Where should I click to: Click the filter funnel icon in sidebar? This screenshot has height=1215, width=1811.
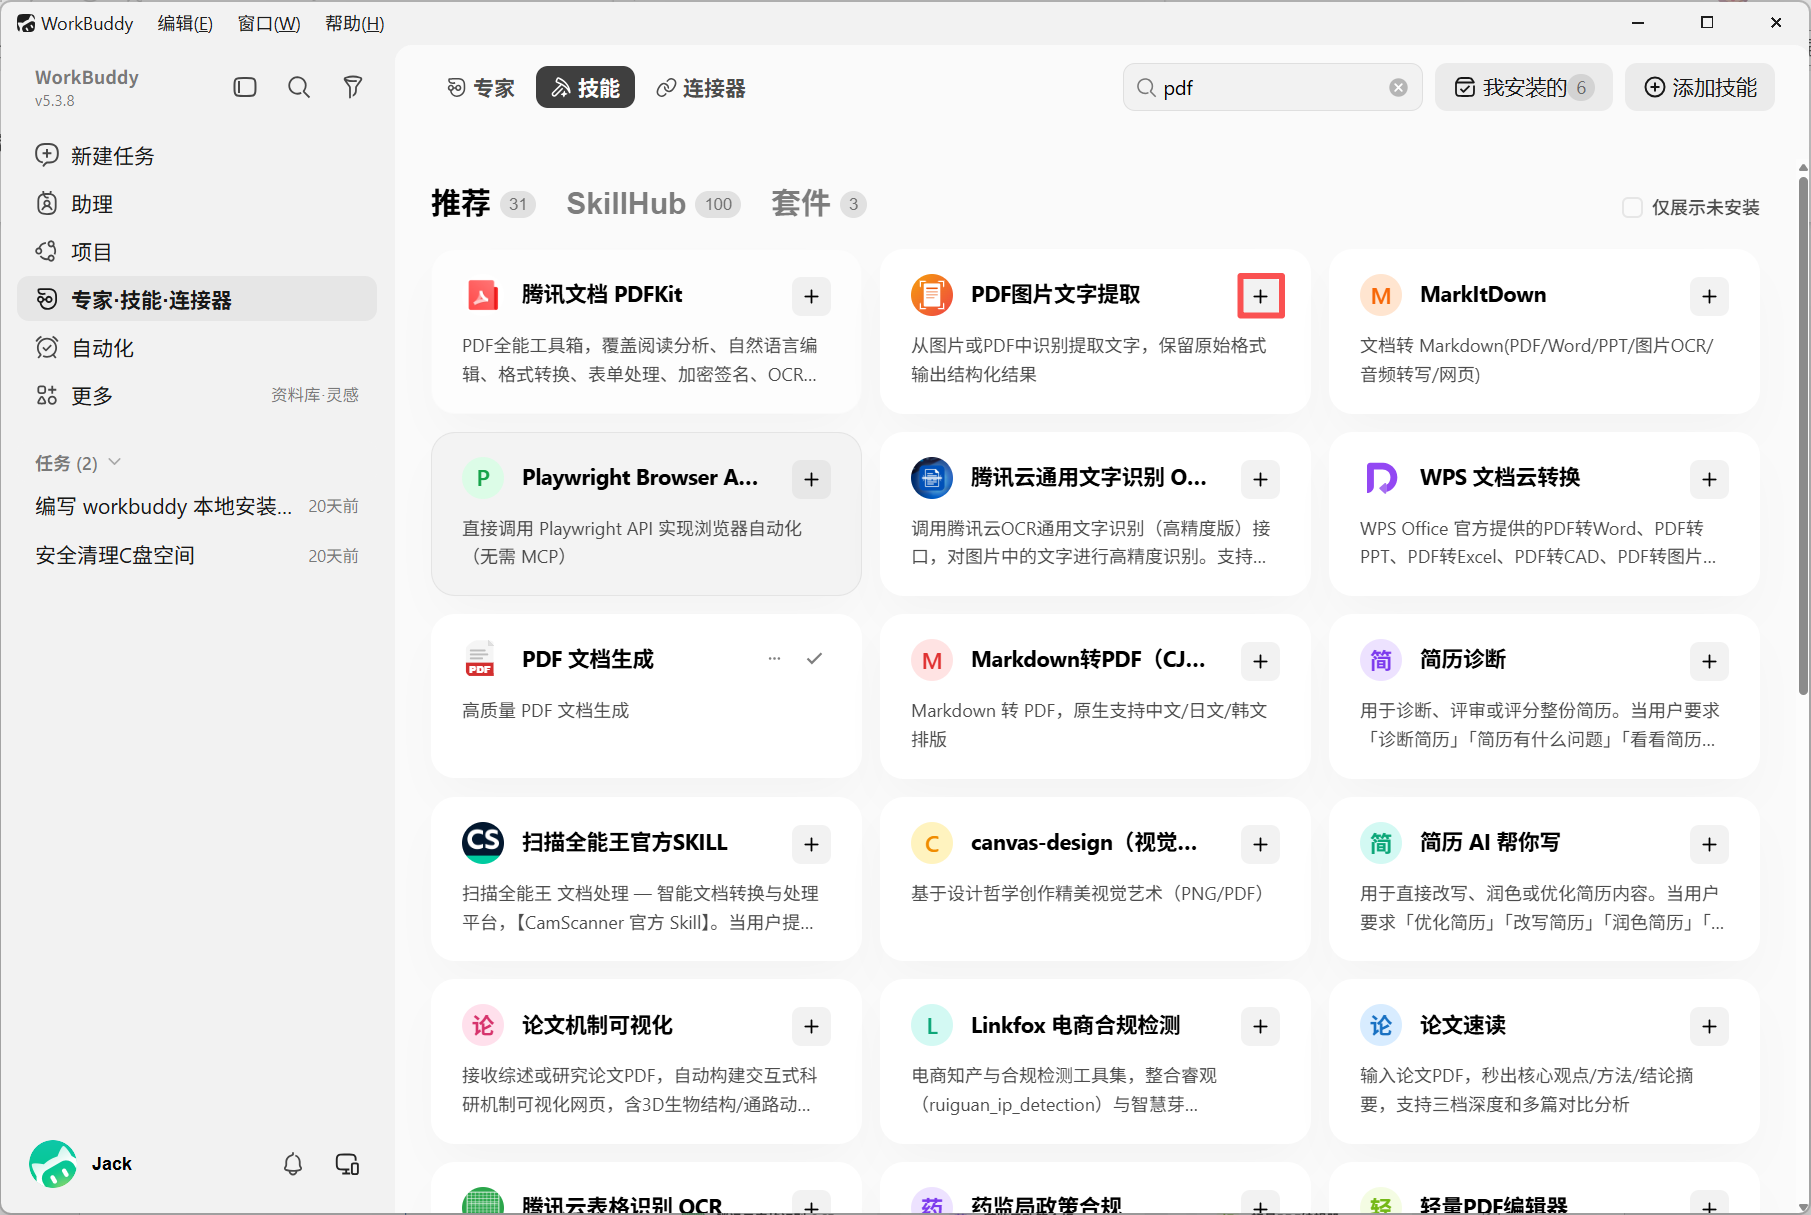click(353, 88)
